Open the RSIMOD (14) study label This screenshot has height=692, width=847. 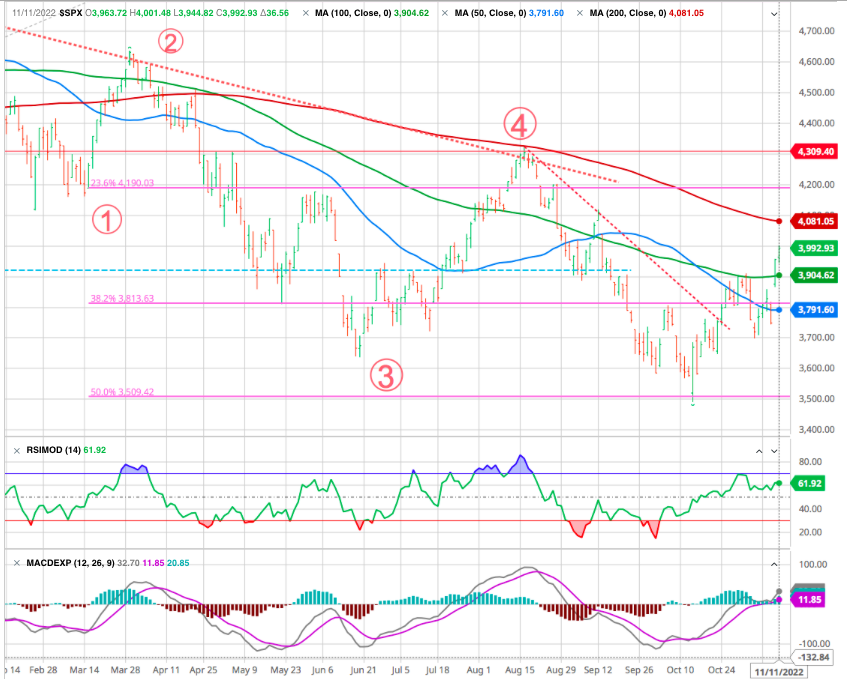53,450
